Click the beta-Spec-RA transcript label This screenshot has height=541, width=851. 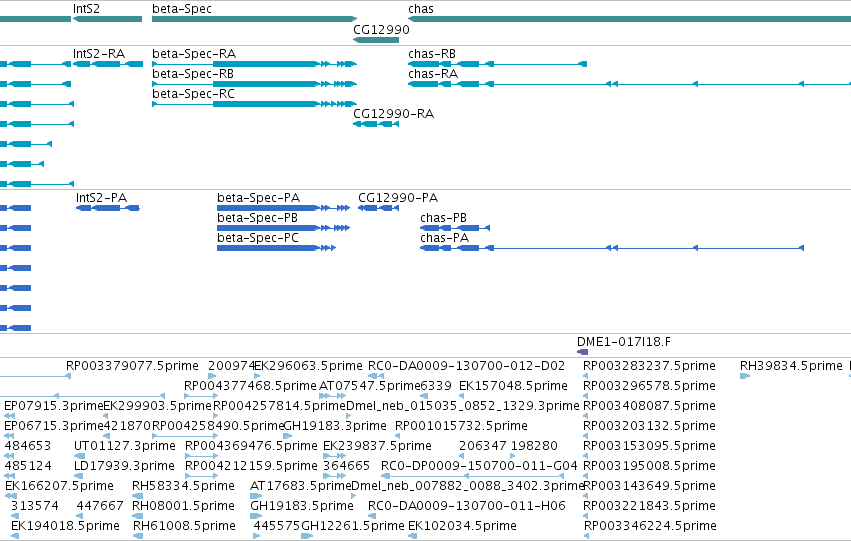tap(194, 54)
